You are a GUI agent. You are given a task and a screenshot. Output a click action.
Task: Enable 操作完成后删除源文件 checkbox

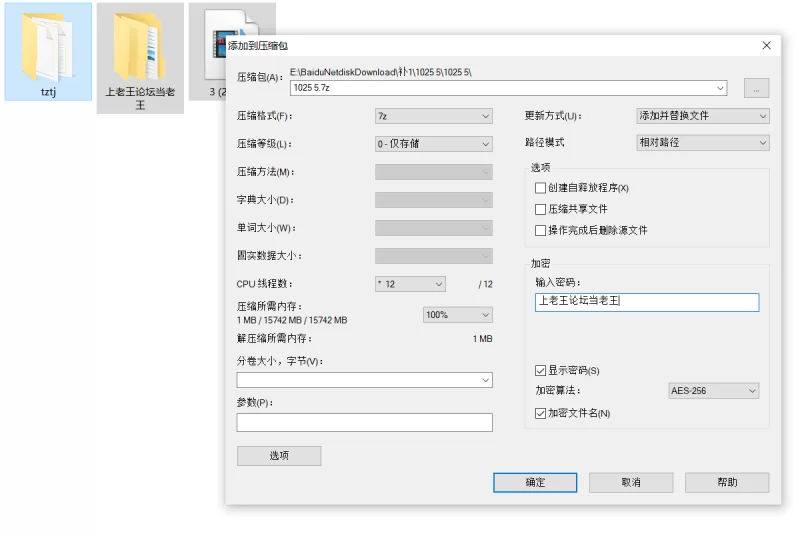point(540,231)
